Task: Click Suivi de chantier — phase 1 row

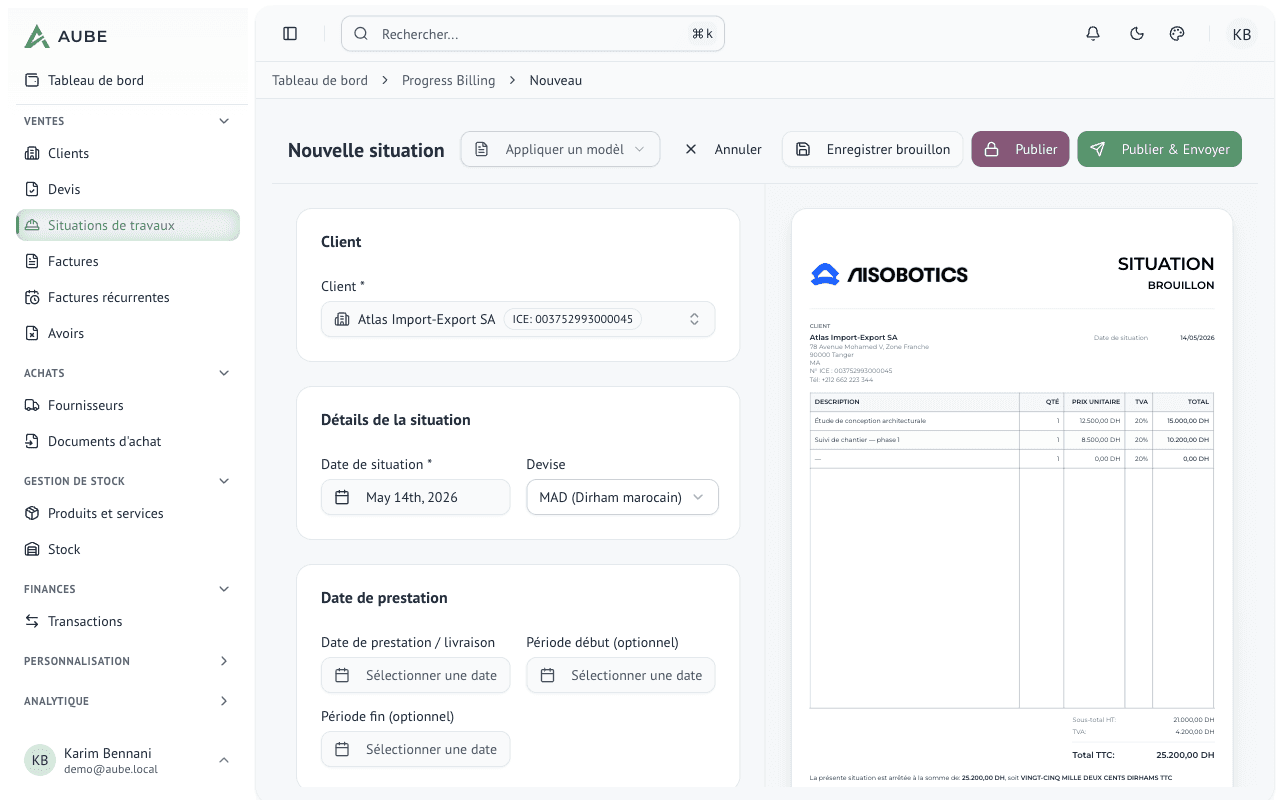Action: [x=1012, y=440]
